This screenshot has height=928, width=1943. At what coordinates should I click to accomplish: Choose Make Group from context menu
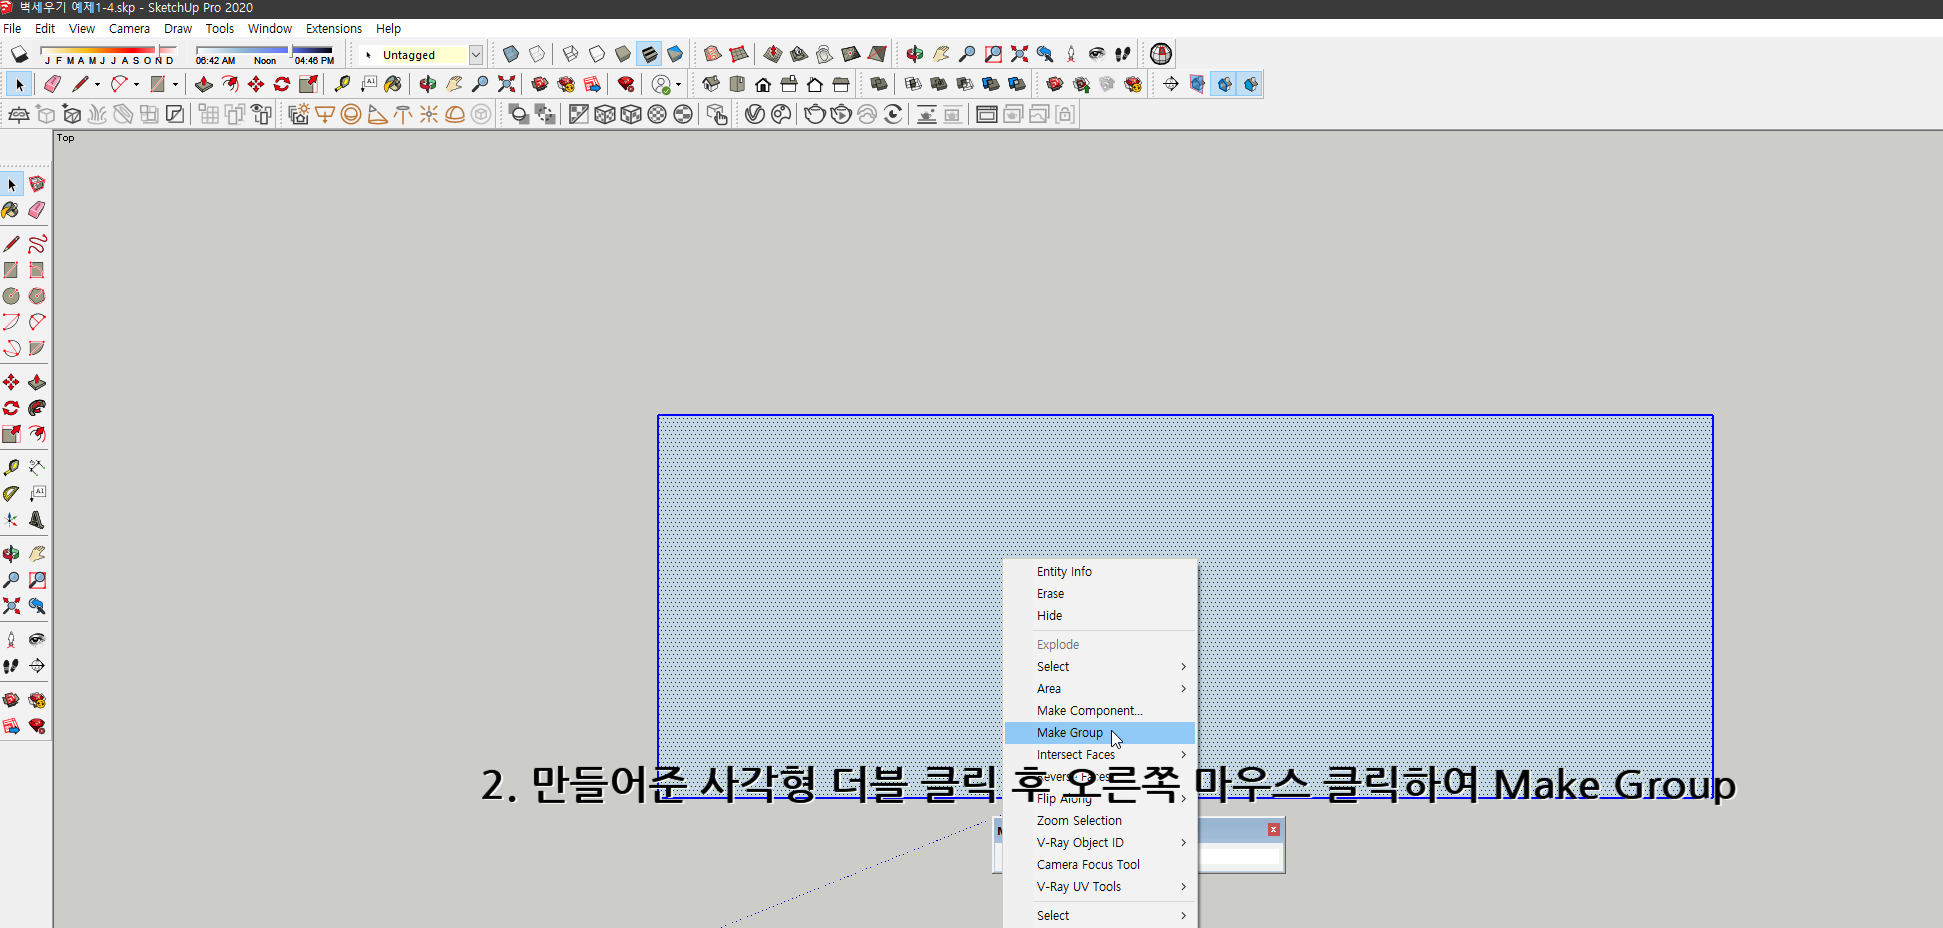[1069, 732]
